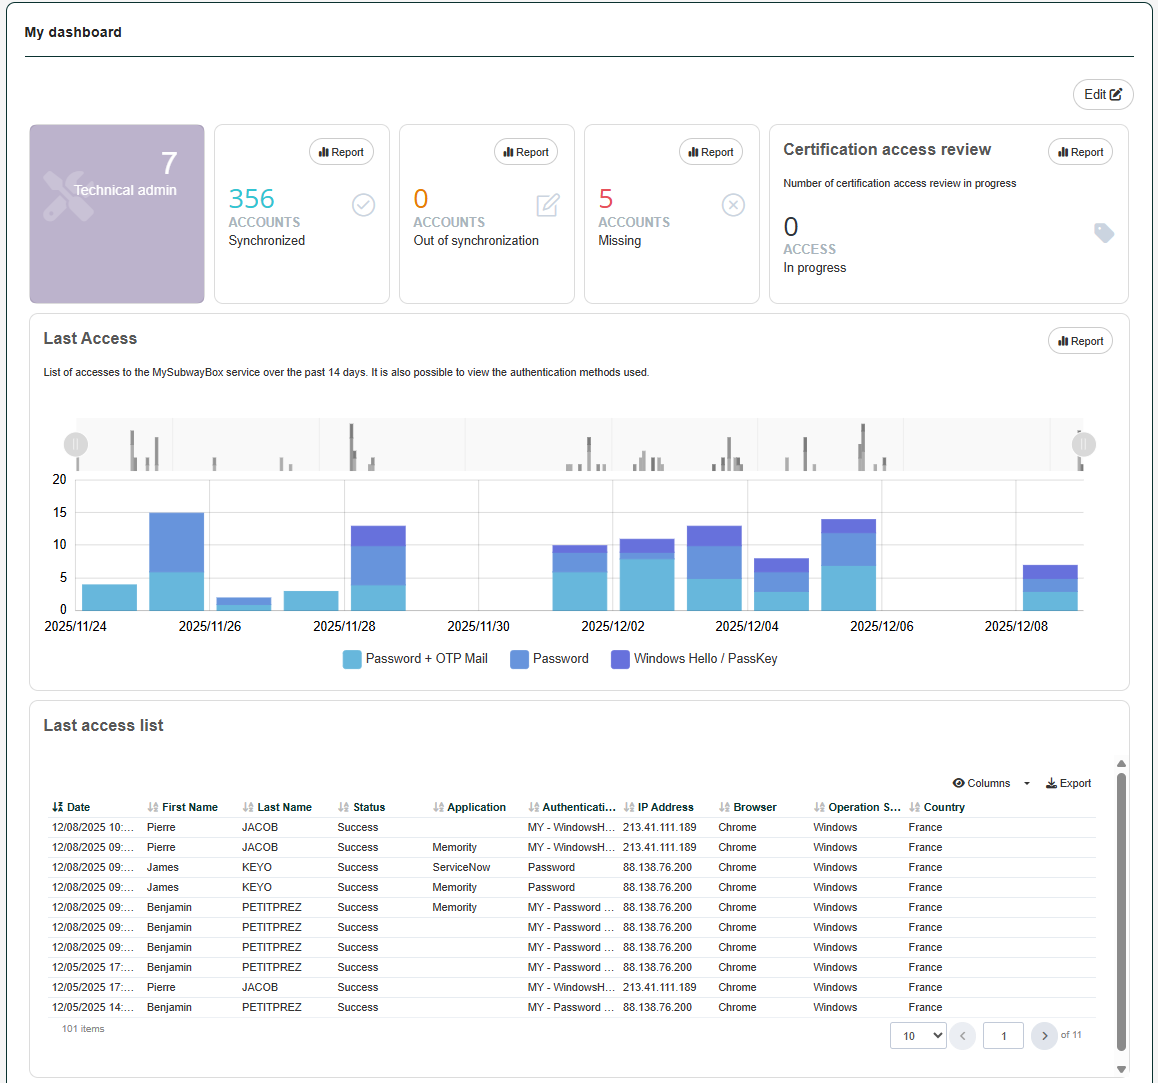1158x1083 pixels.
Task: Open the Last Access chart Report
Action: point(1080,341)
